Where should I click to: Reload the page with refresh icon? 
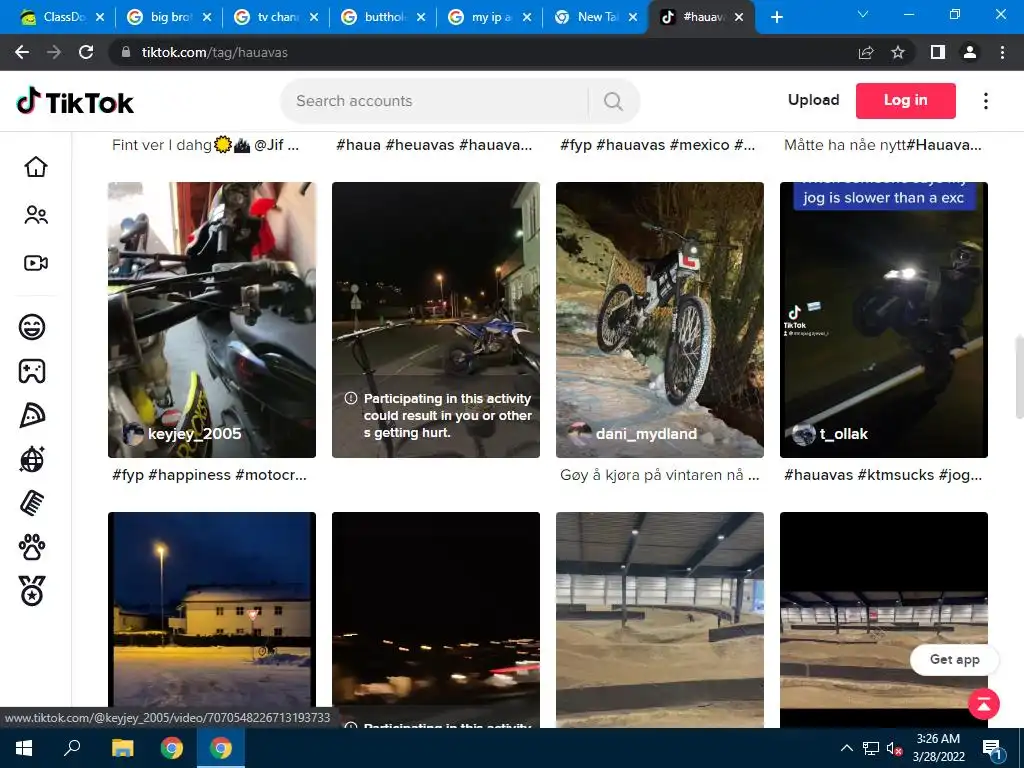click(86, 52)
